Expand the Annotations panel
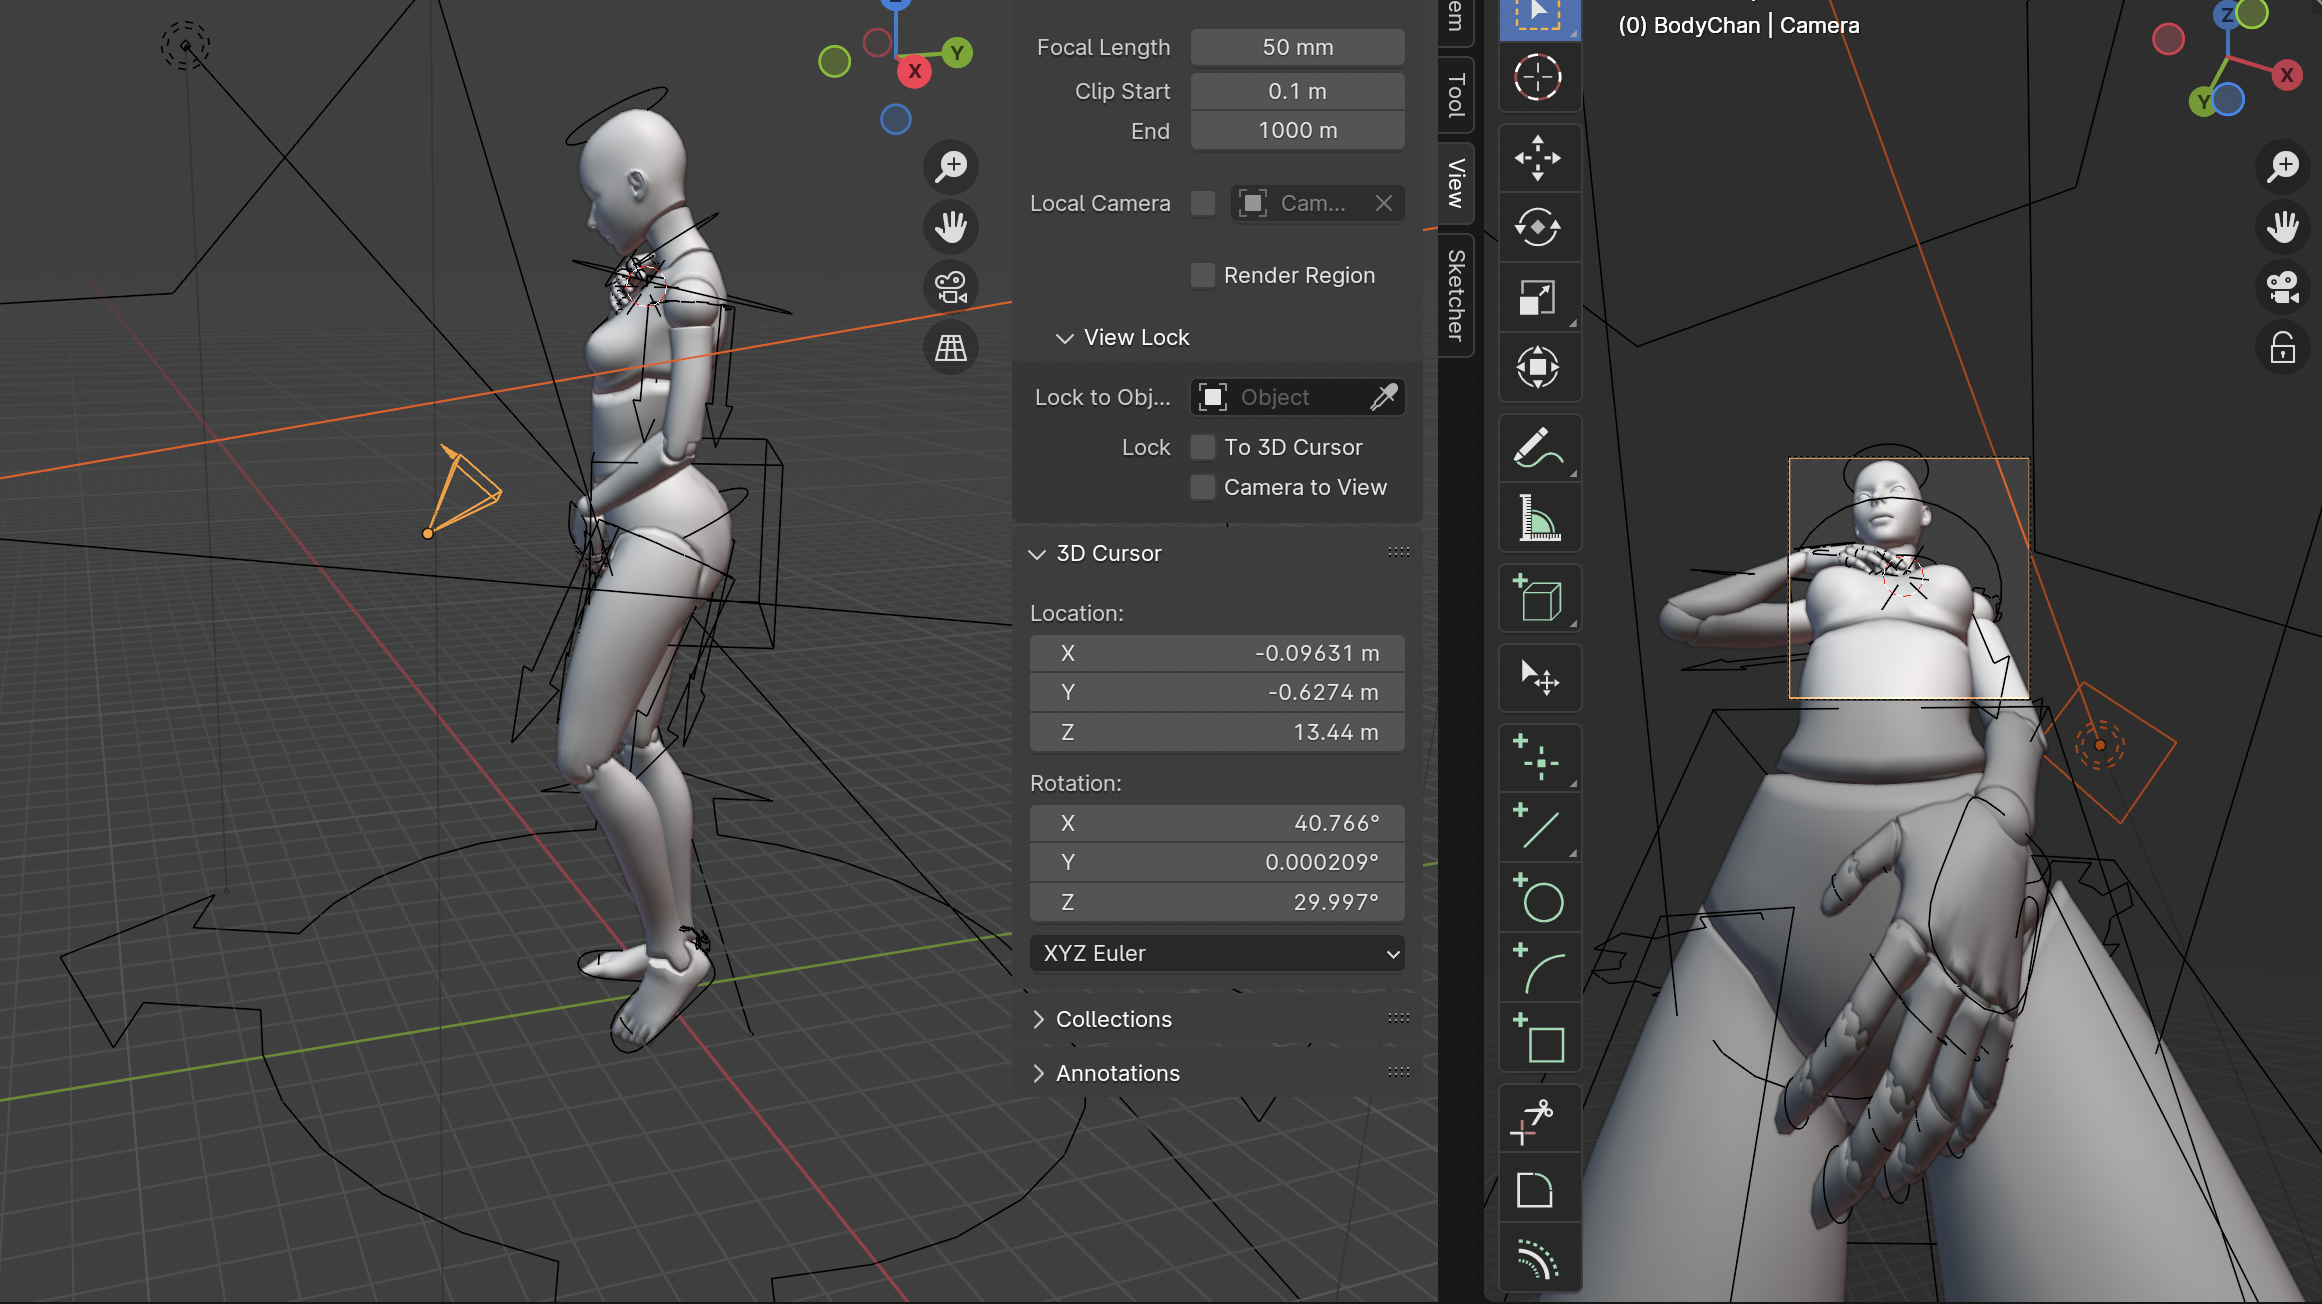2322x1304 pixels. click(x=1037, y=1073)
